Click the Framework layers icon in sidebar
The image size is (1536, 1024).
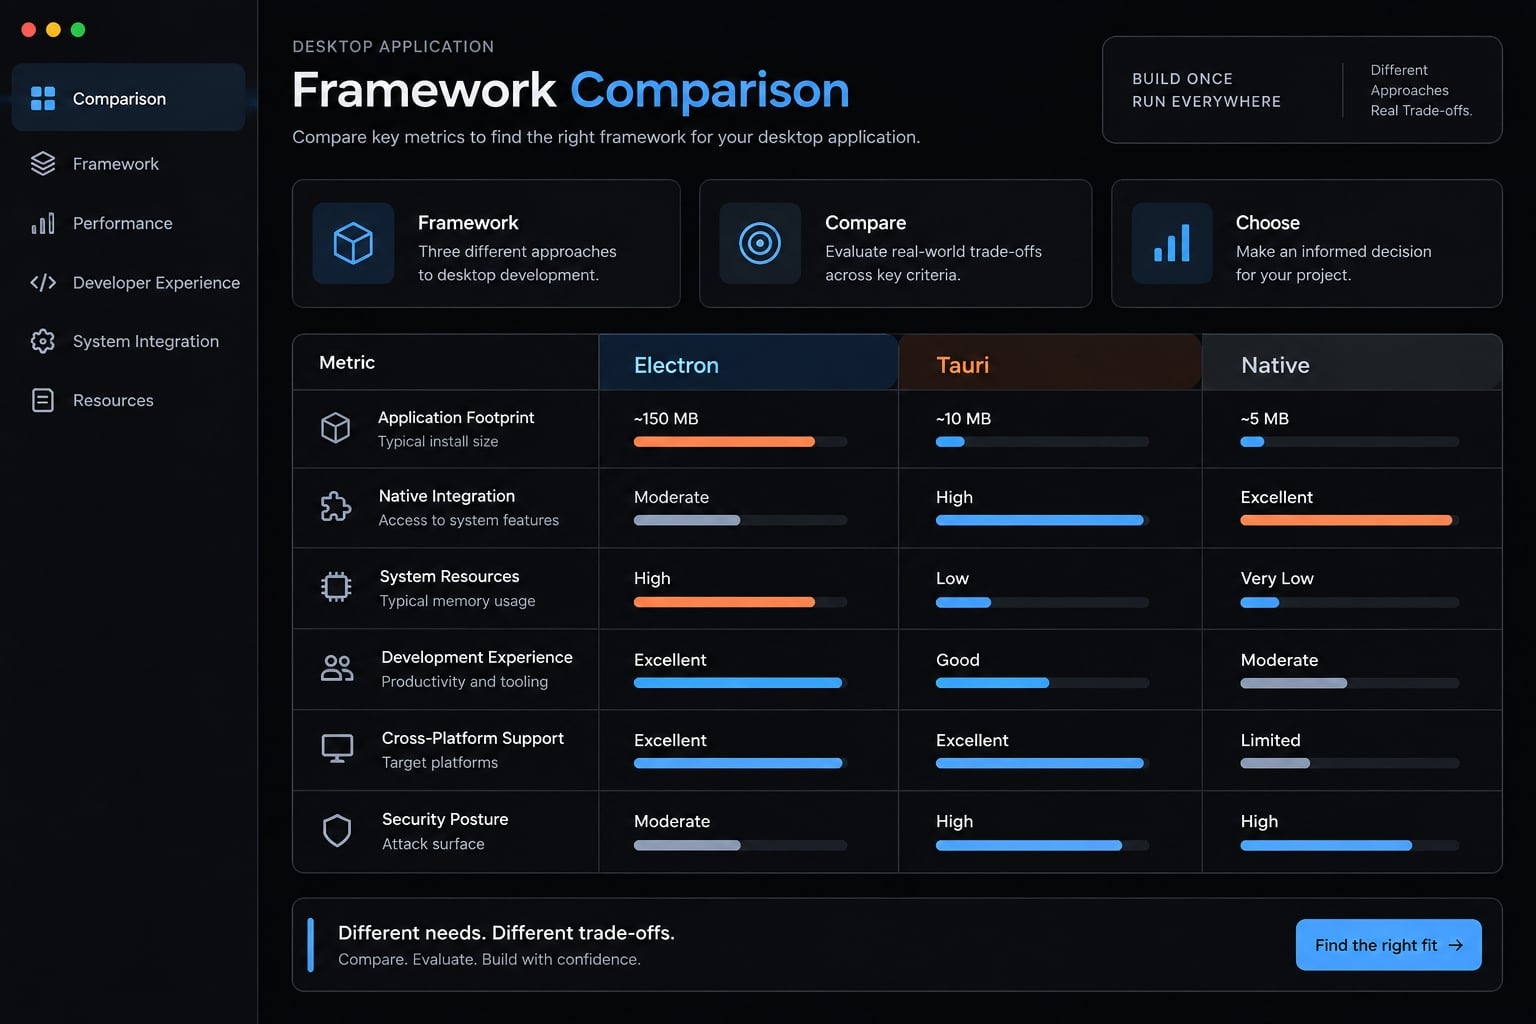coord(43,163)
